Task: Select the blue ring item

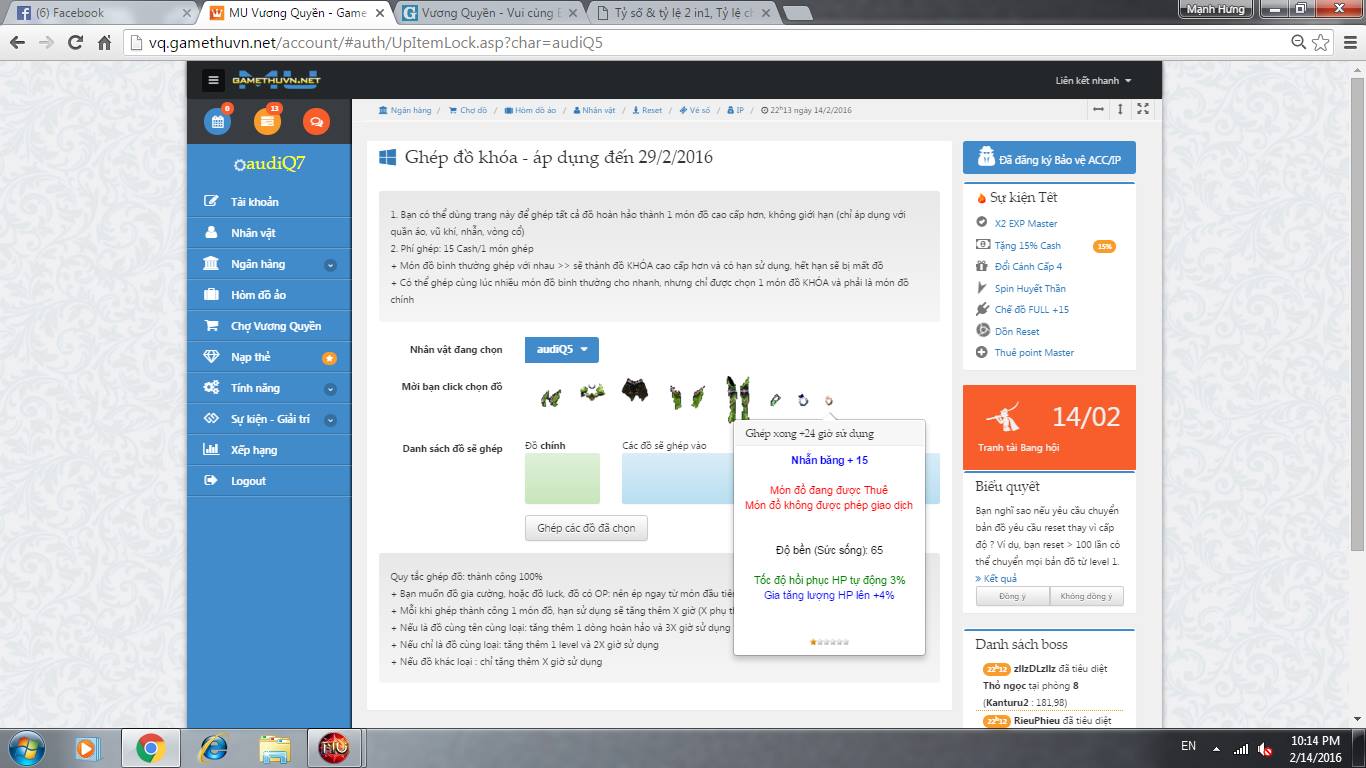Action: 802,400
